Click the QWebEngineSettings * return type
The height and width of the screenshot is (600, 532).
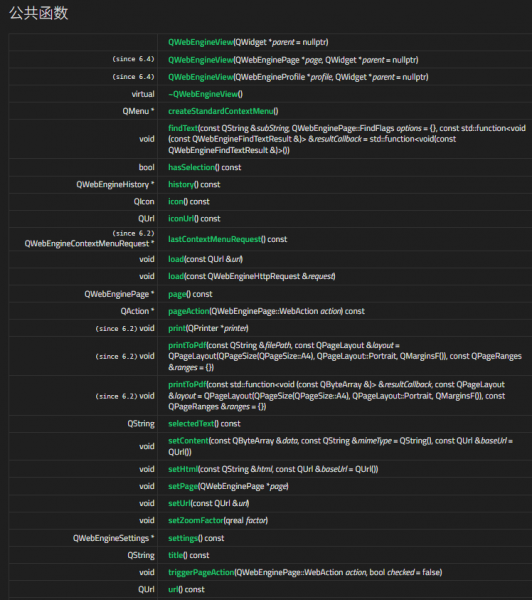pos(114,538)
